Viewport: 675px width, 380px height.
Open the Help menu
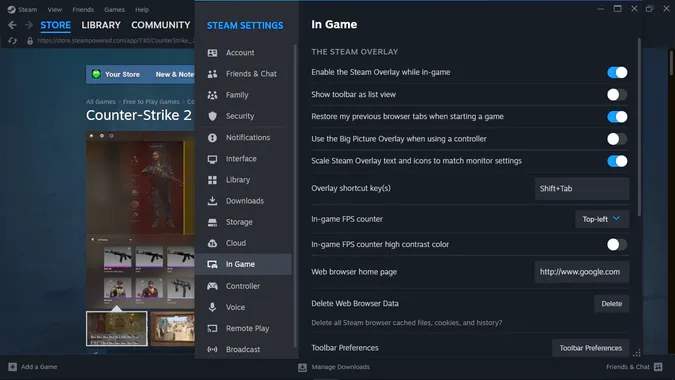142,9
